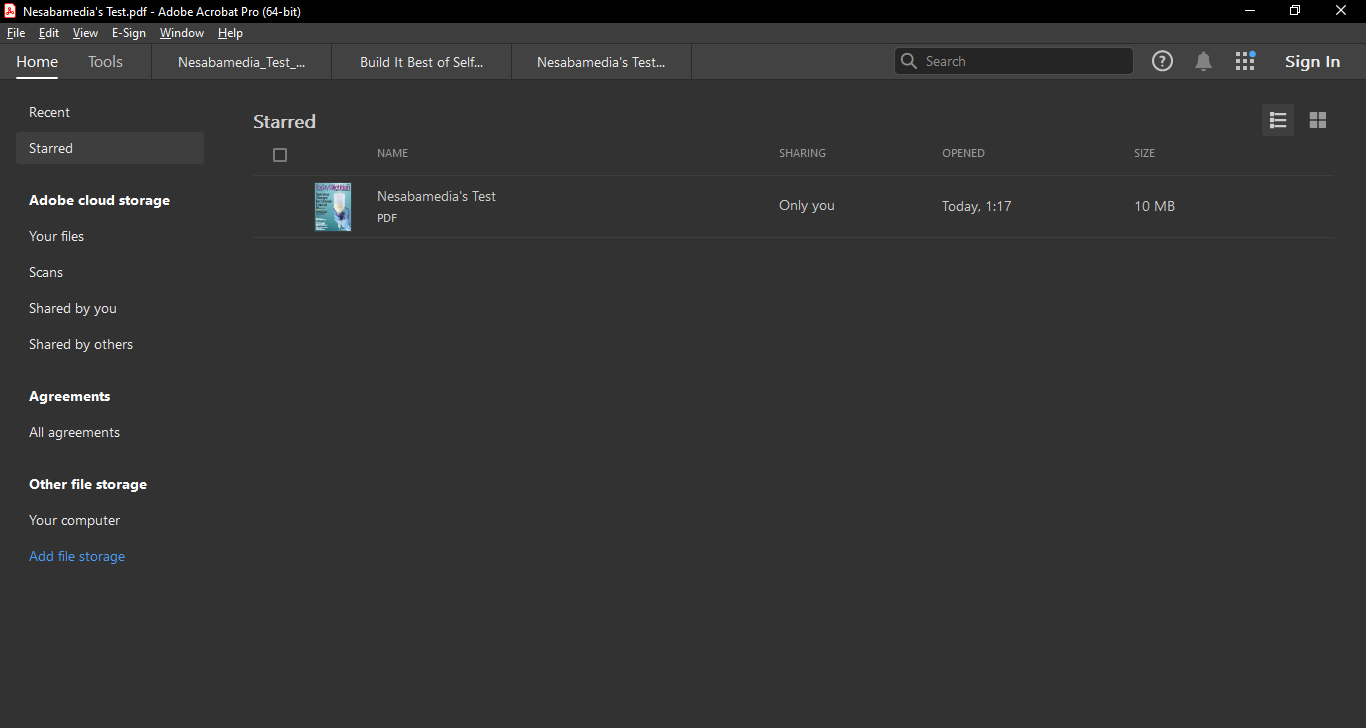Open the E-Sign menu
This screenshot has height=728, width=1366.
pyautogui.click(x=128, y=33)
